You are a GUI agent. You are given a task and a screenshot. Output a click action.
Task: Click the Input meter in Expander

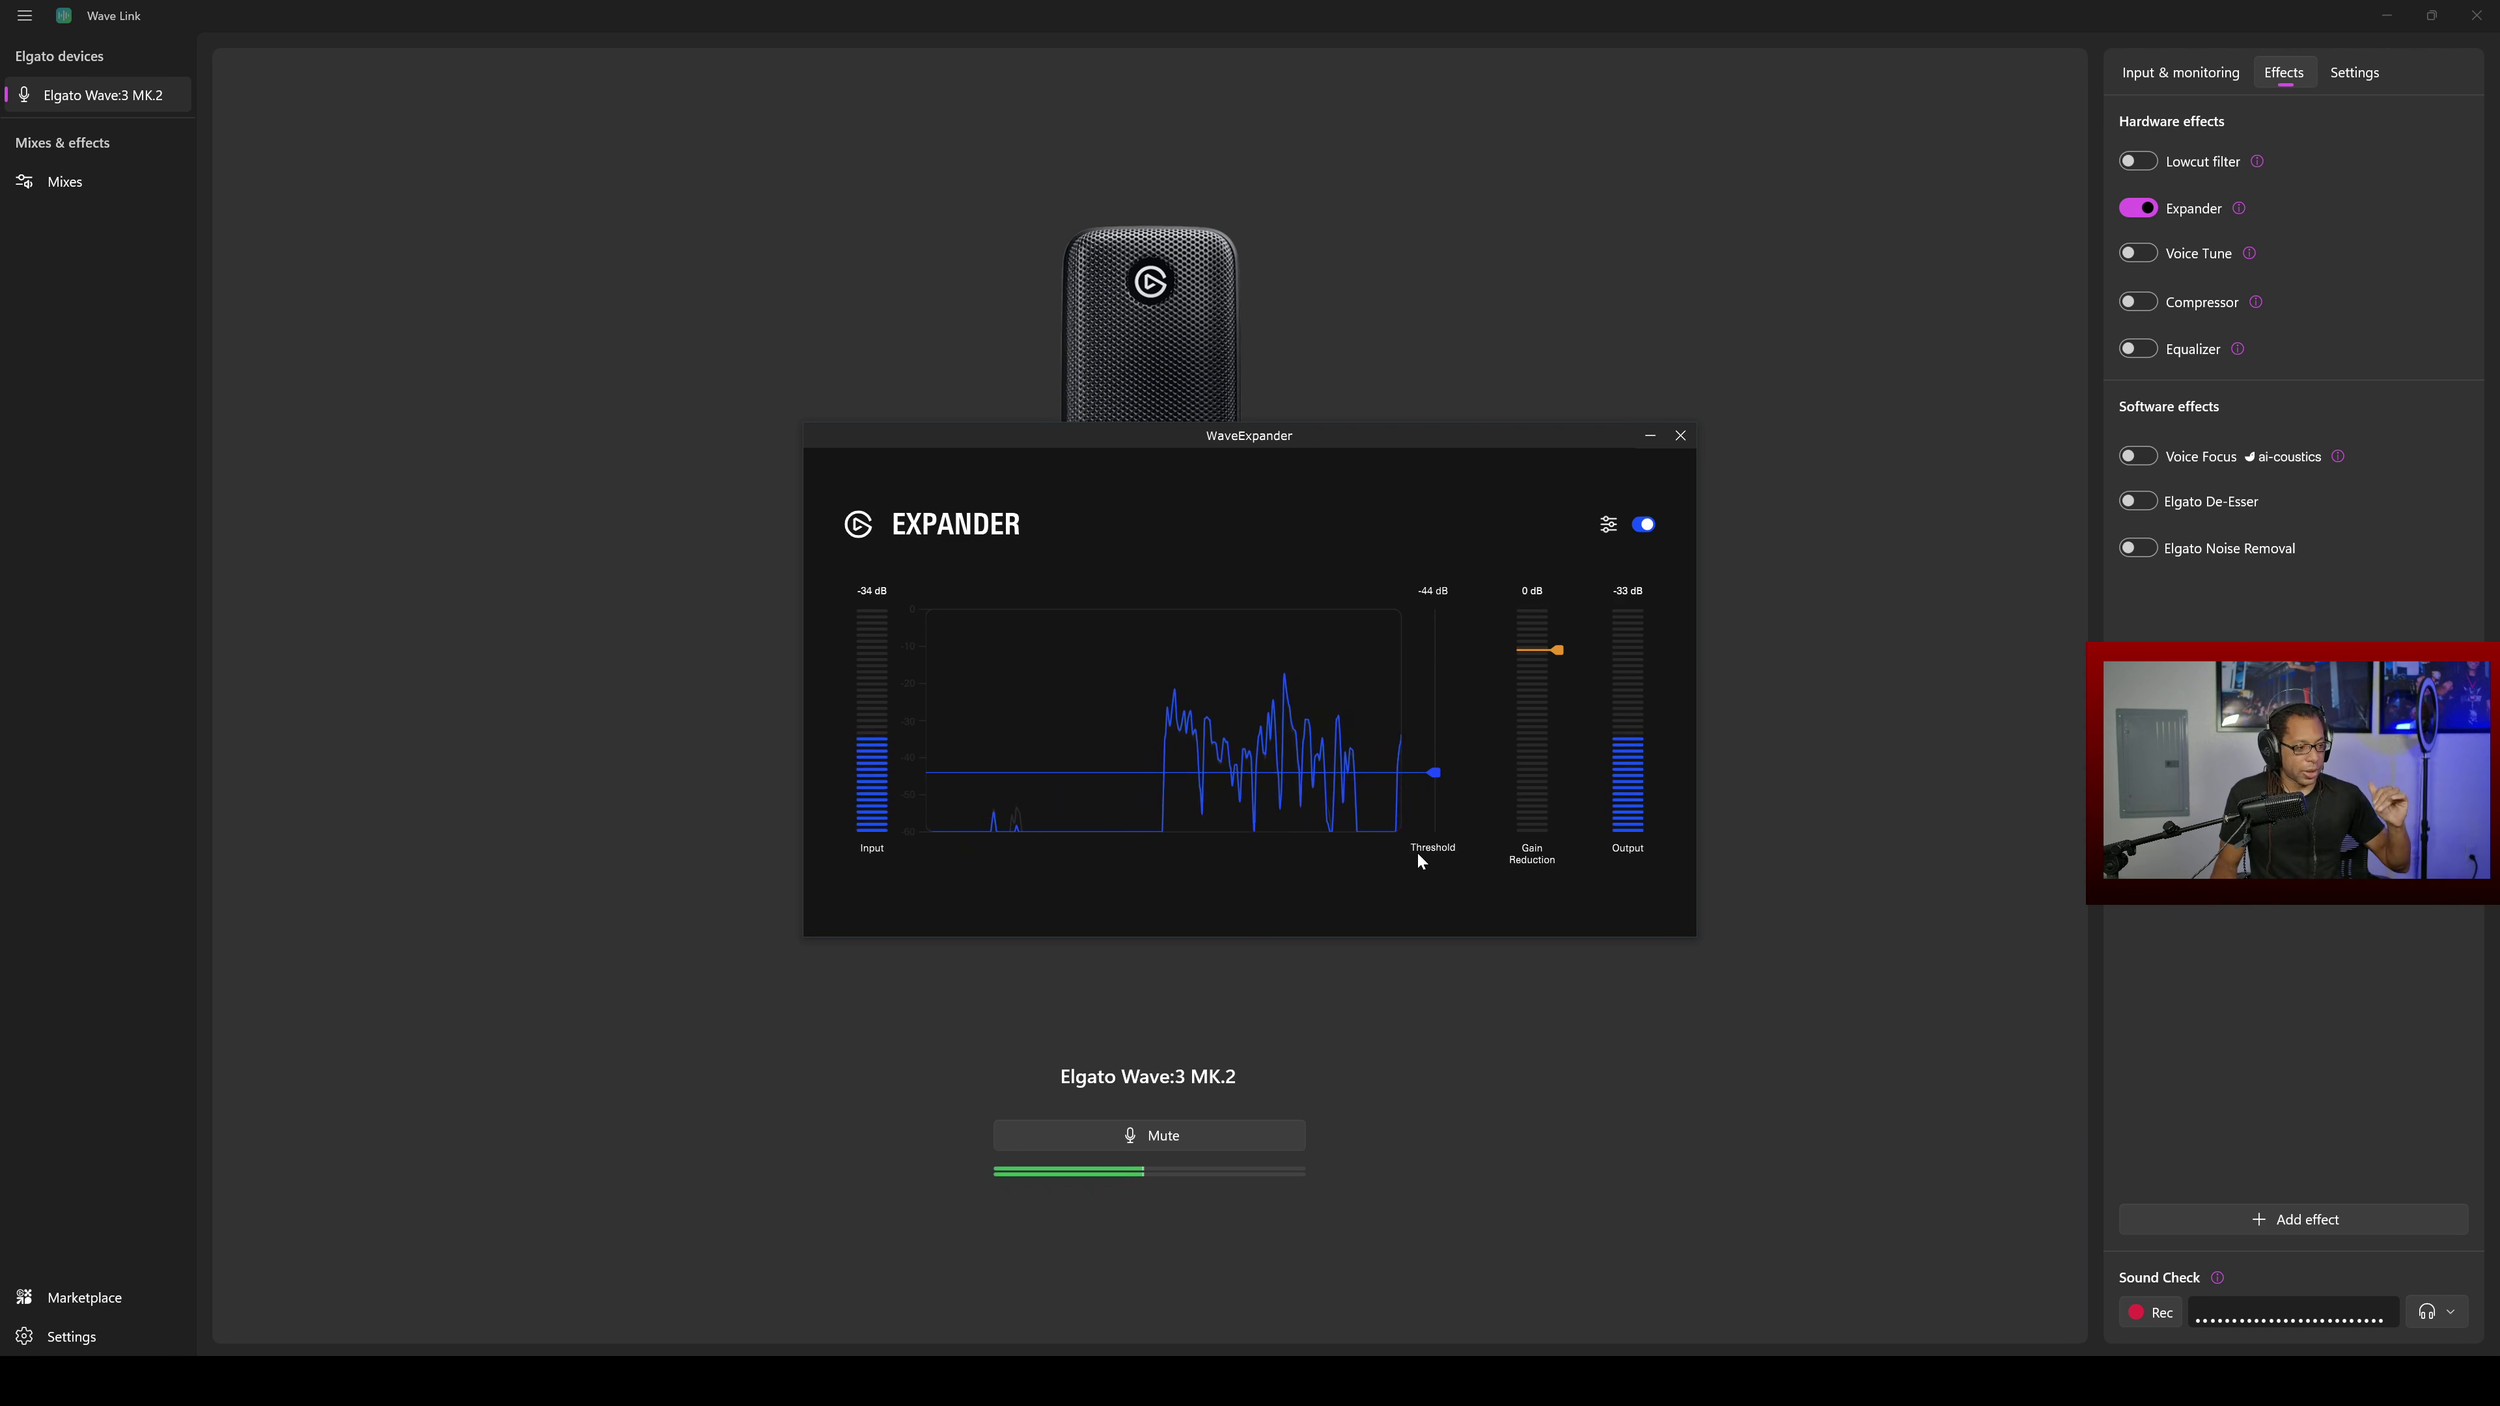tap(872, 720)
